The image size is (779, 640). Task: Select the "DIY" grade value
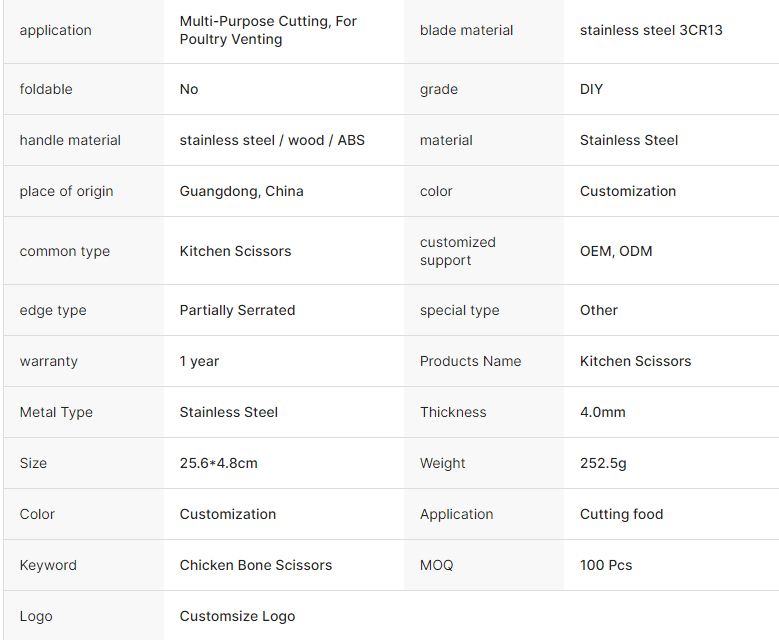(591, 89)
